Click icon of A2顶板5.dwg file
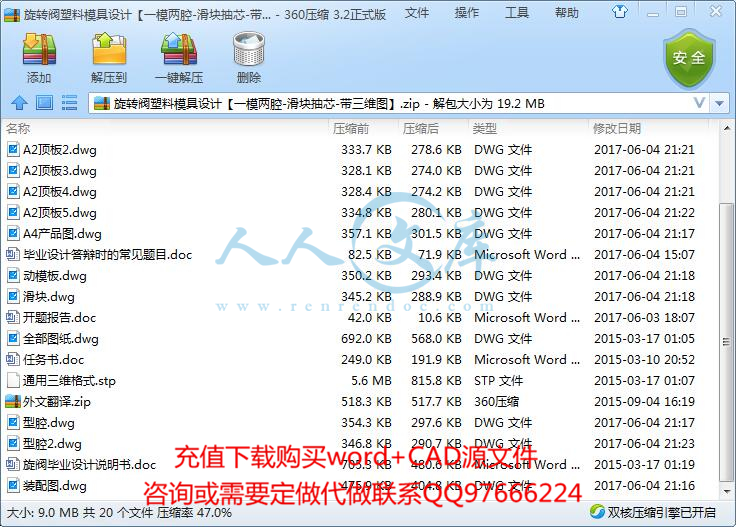The height and width of the screenshot is (527, 736). coord(13,213)
